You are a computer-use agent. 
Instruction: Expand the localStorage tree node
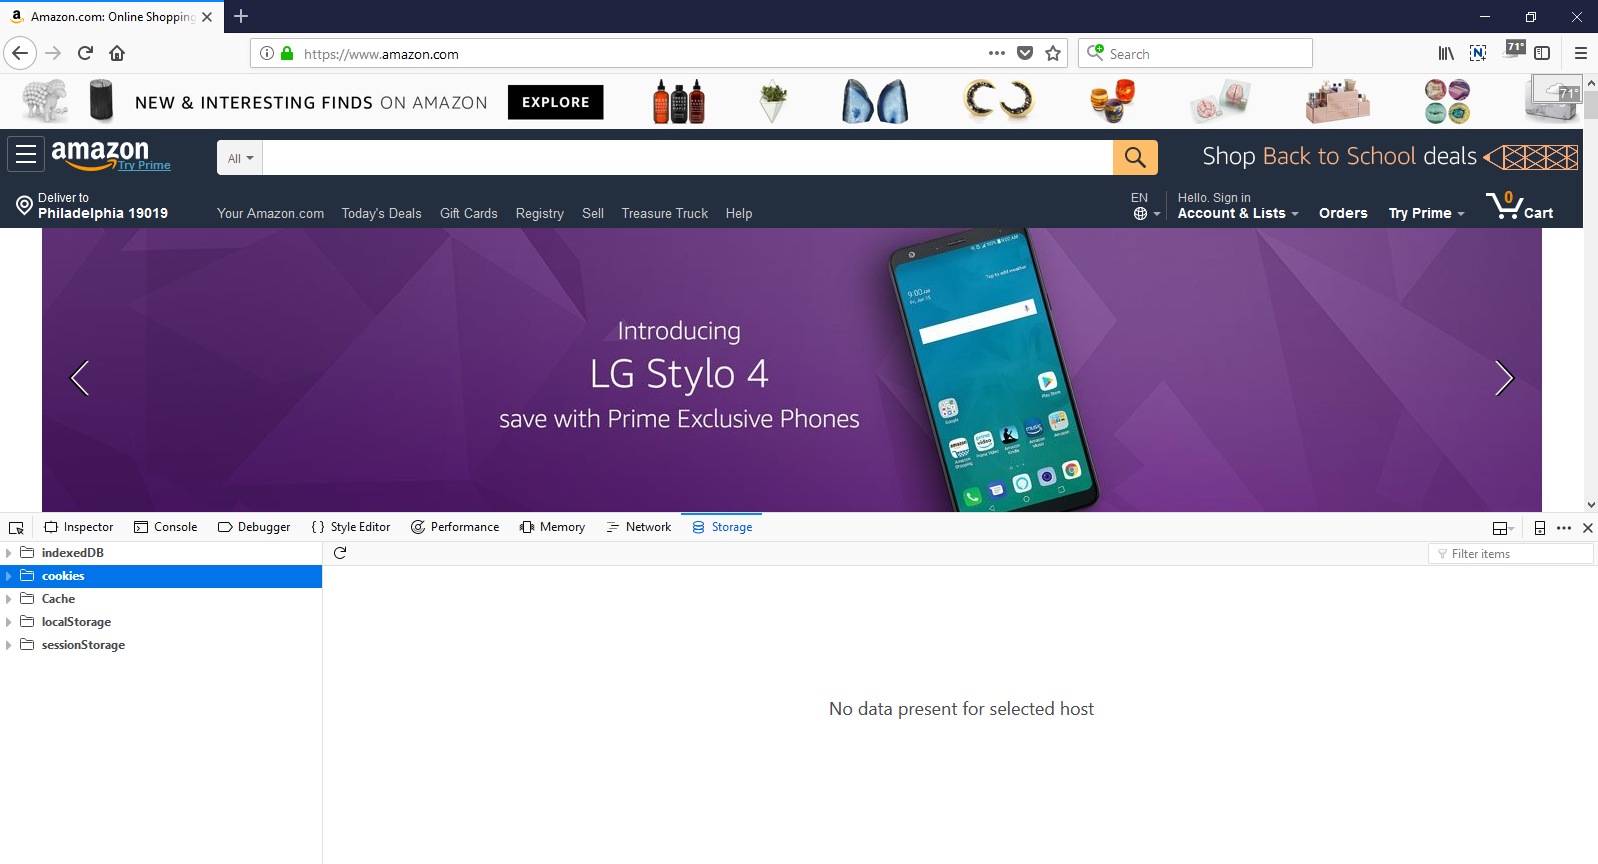8,622
